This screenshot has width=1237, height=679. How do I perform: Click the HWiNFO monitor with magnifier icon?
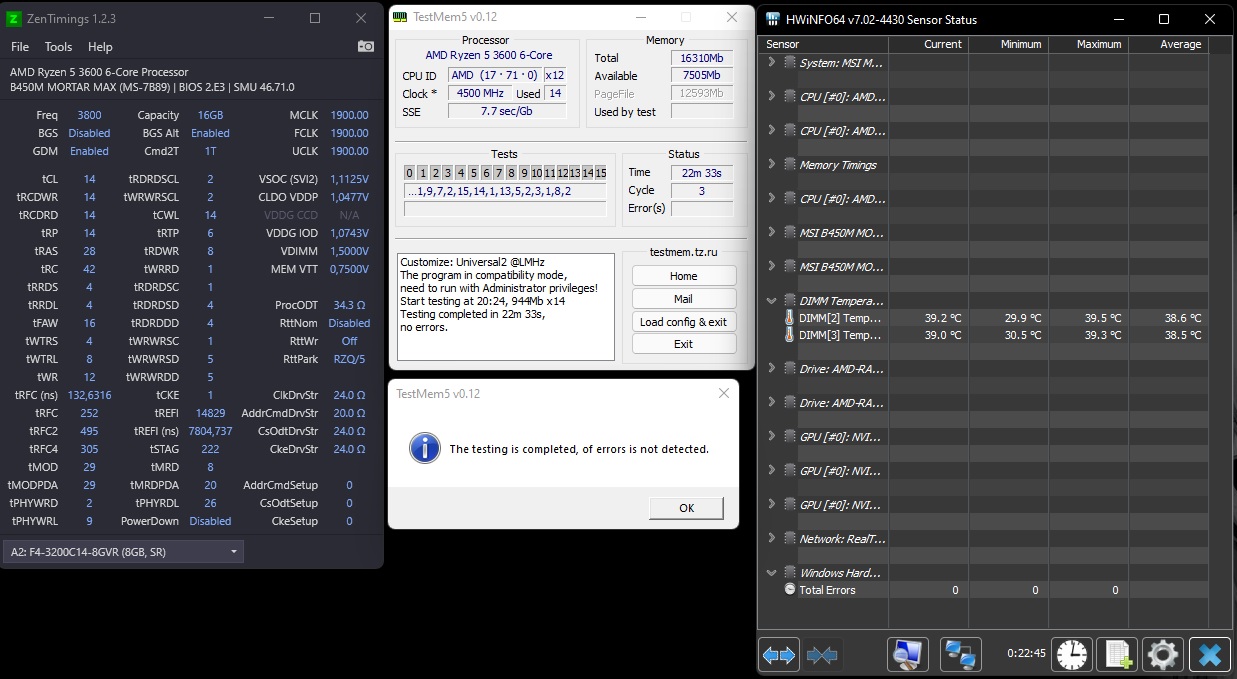point(908,655)
